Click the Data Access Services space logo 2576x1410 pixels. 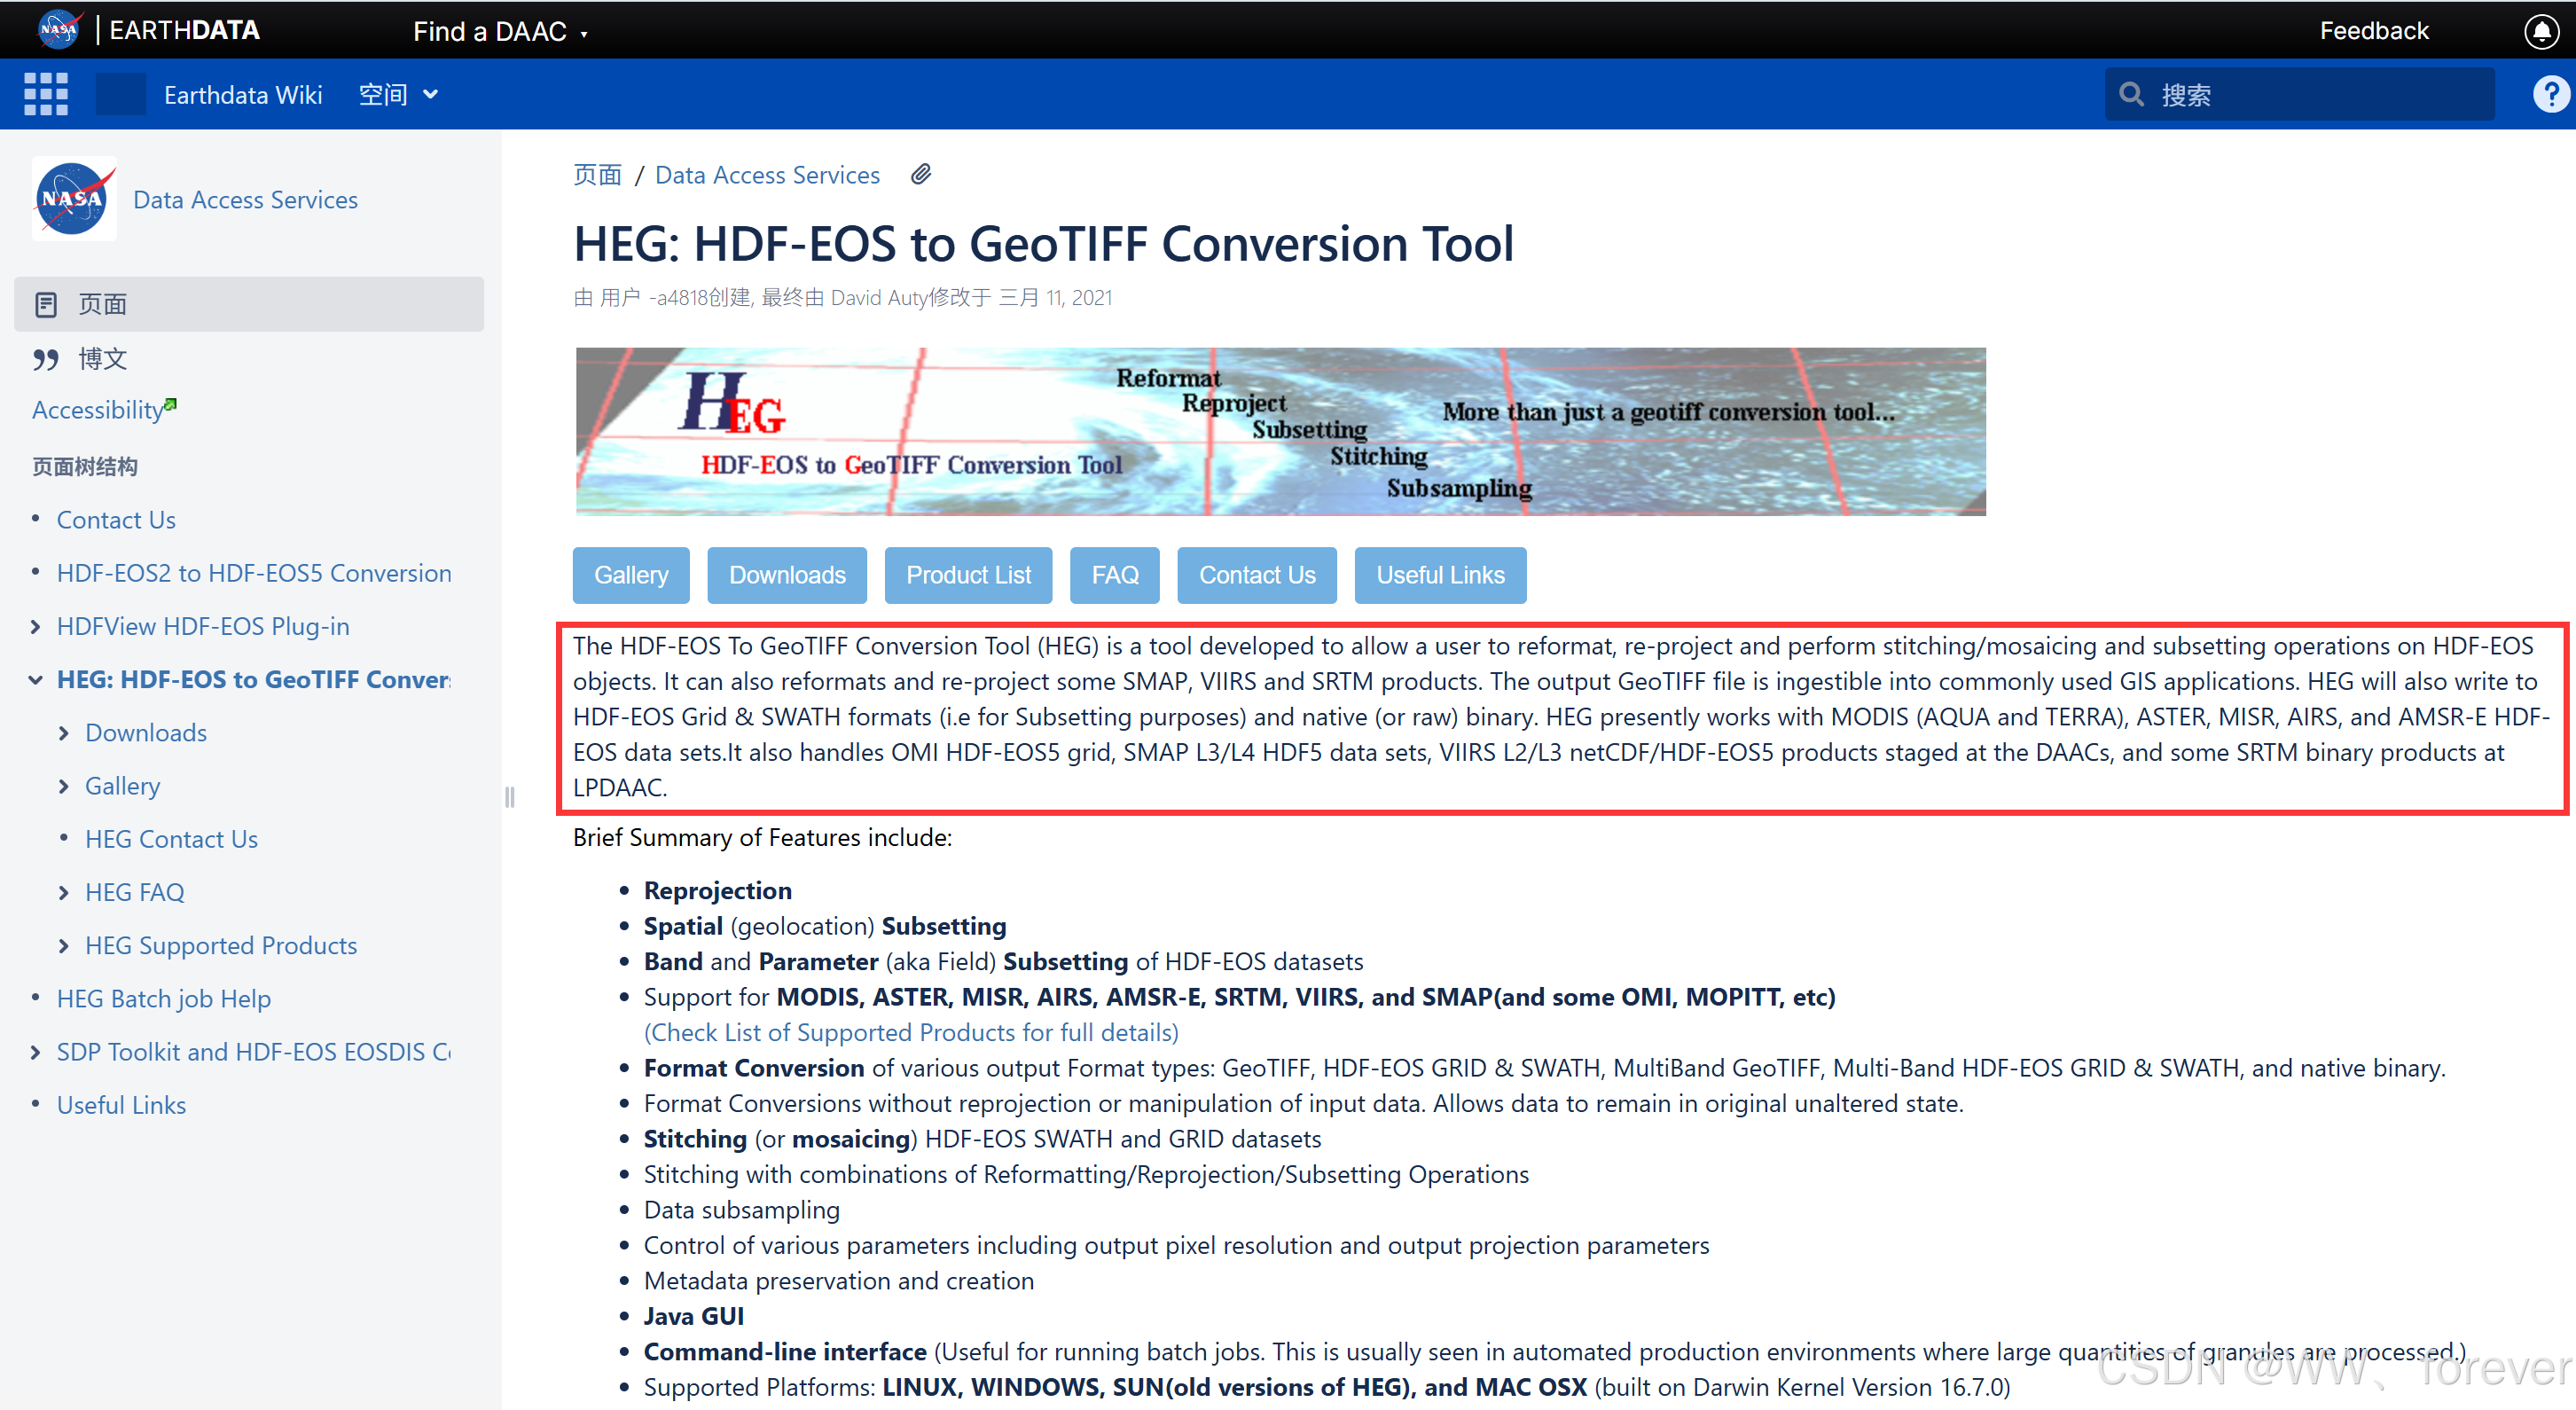coord(73,199)
